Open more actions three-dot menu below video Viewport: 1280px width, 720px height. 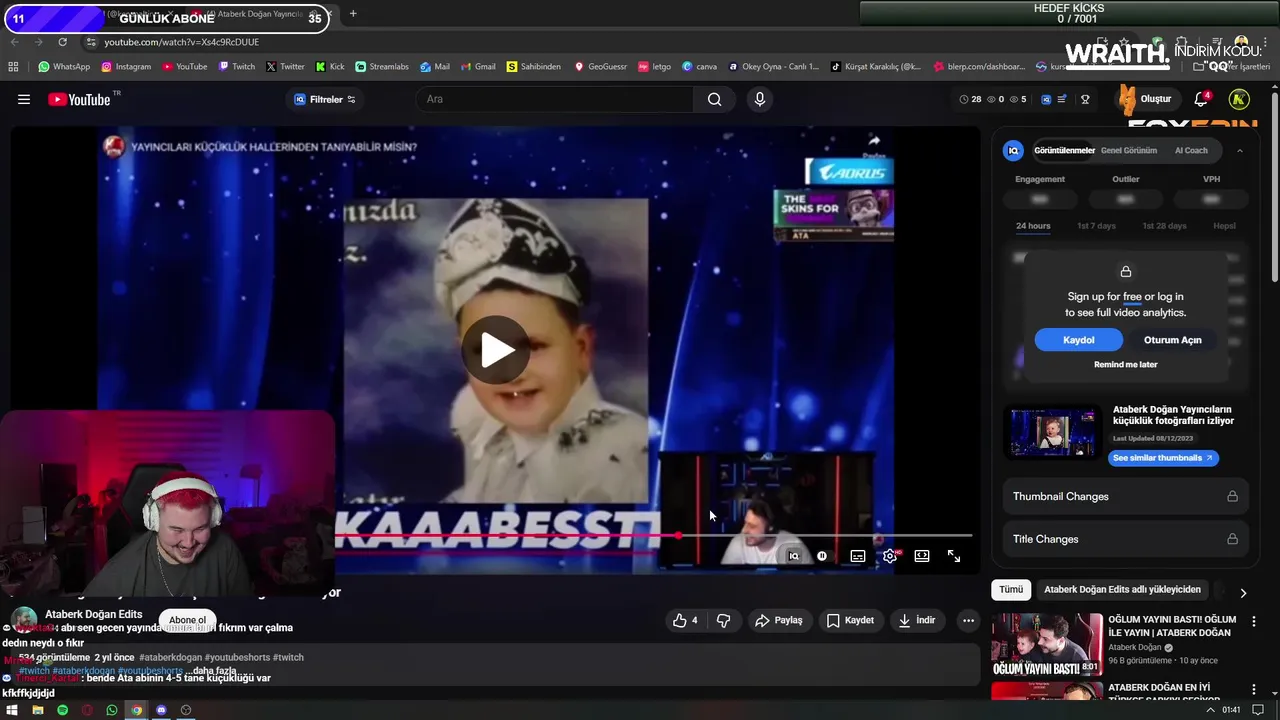pos(968,620)
